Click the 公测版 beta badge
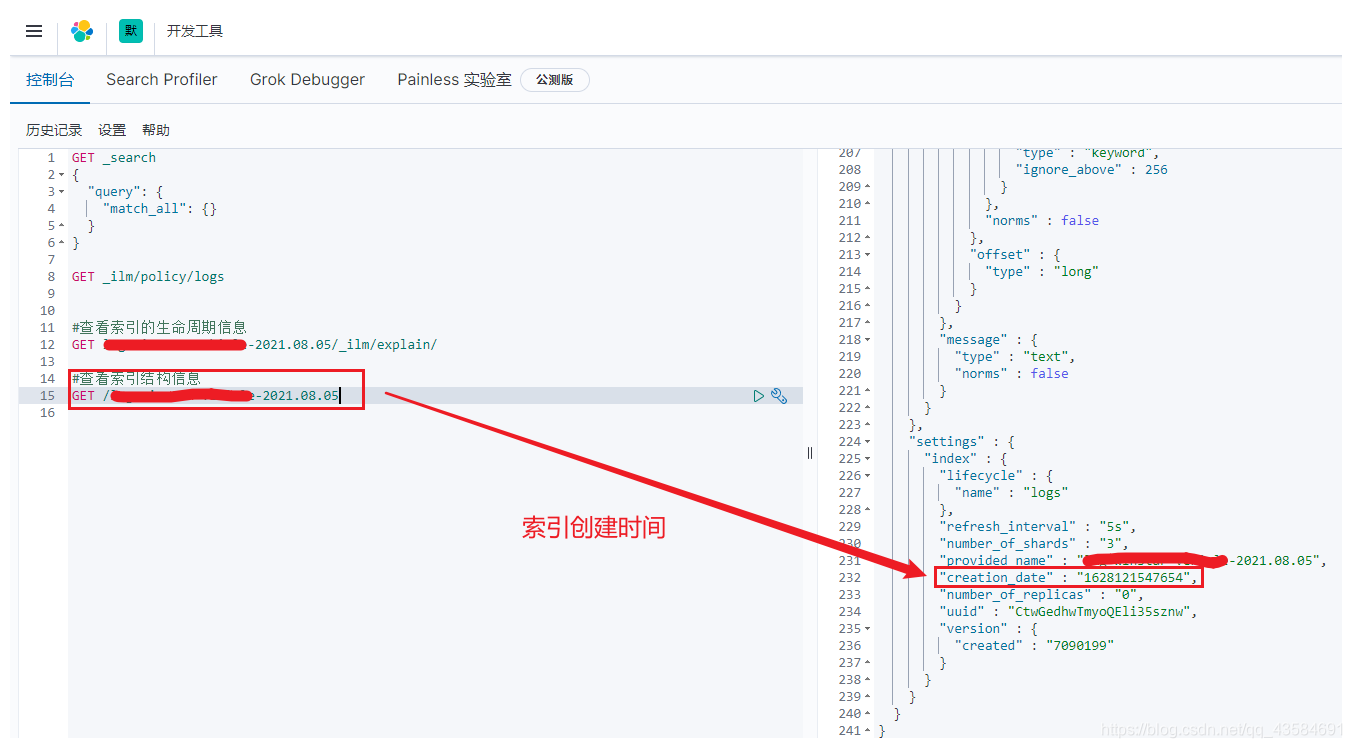Screen dimensions: 1352x748 [x=555, y=80]
